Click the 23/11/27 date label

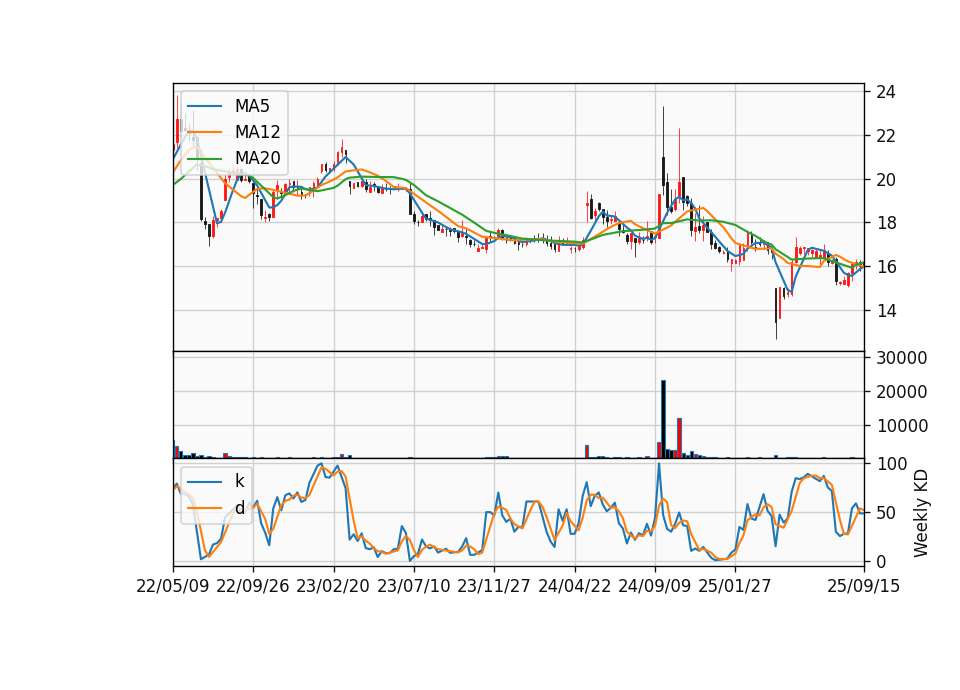(494, 586)
